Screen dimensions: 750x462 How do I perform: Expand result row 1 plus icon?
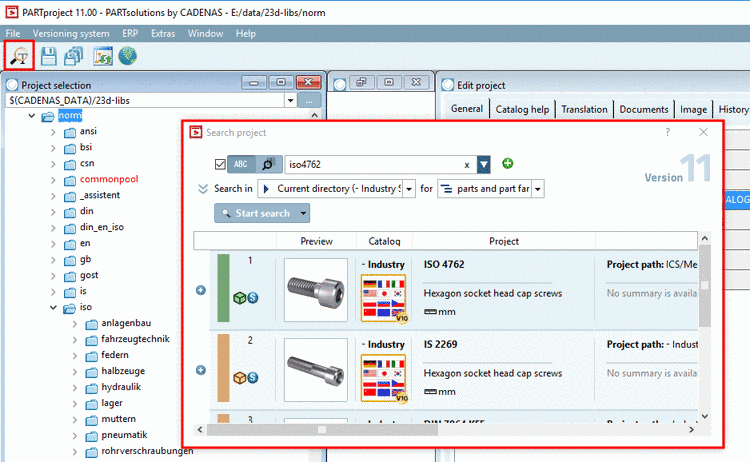click(201, 290)
